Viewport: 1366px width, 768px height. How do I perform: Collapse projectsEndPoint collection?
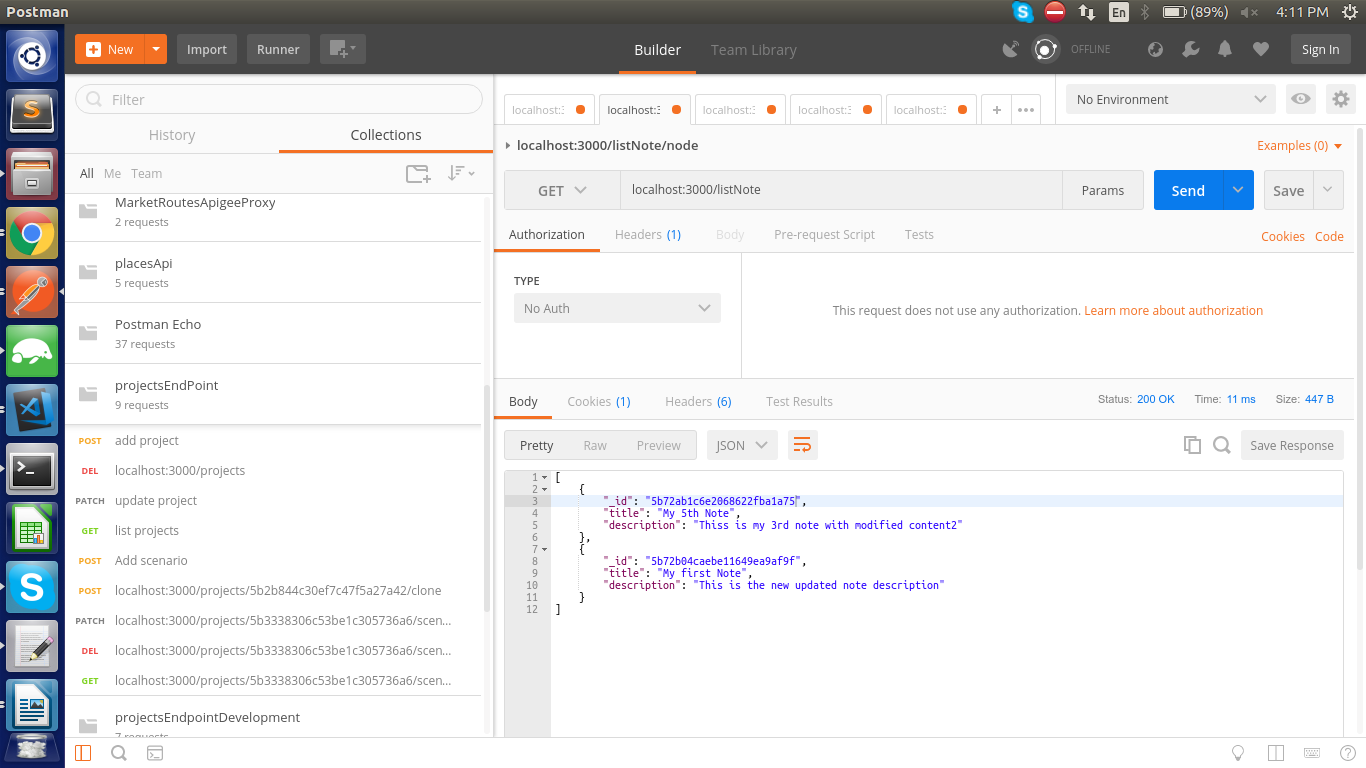pyautogui.click(x=273, y=394)
